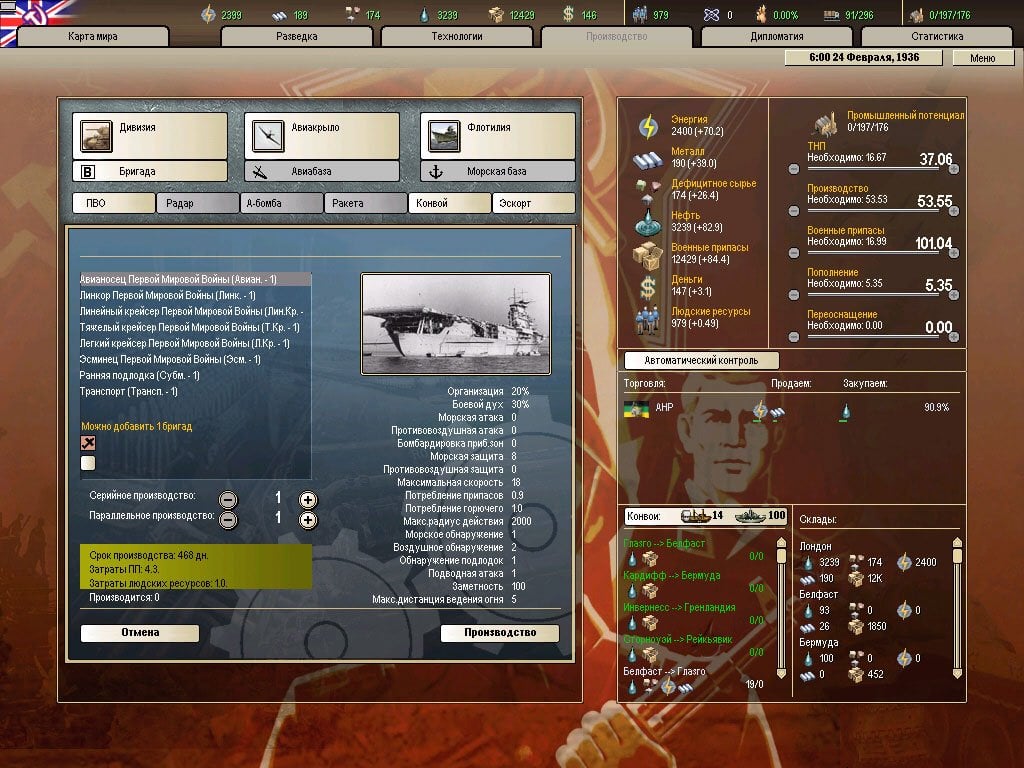Click the Бригада 'B' icon

(87, 172)
